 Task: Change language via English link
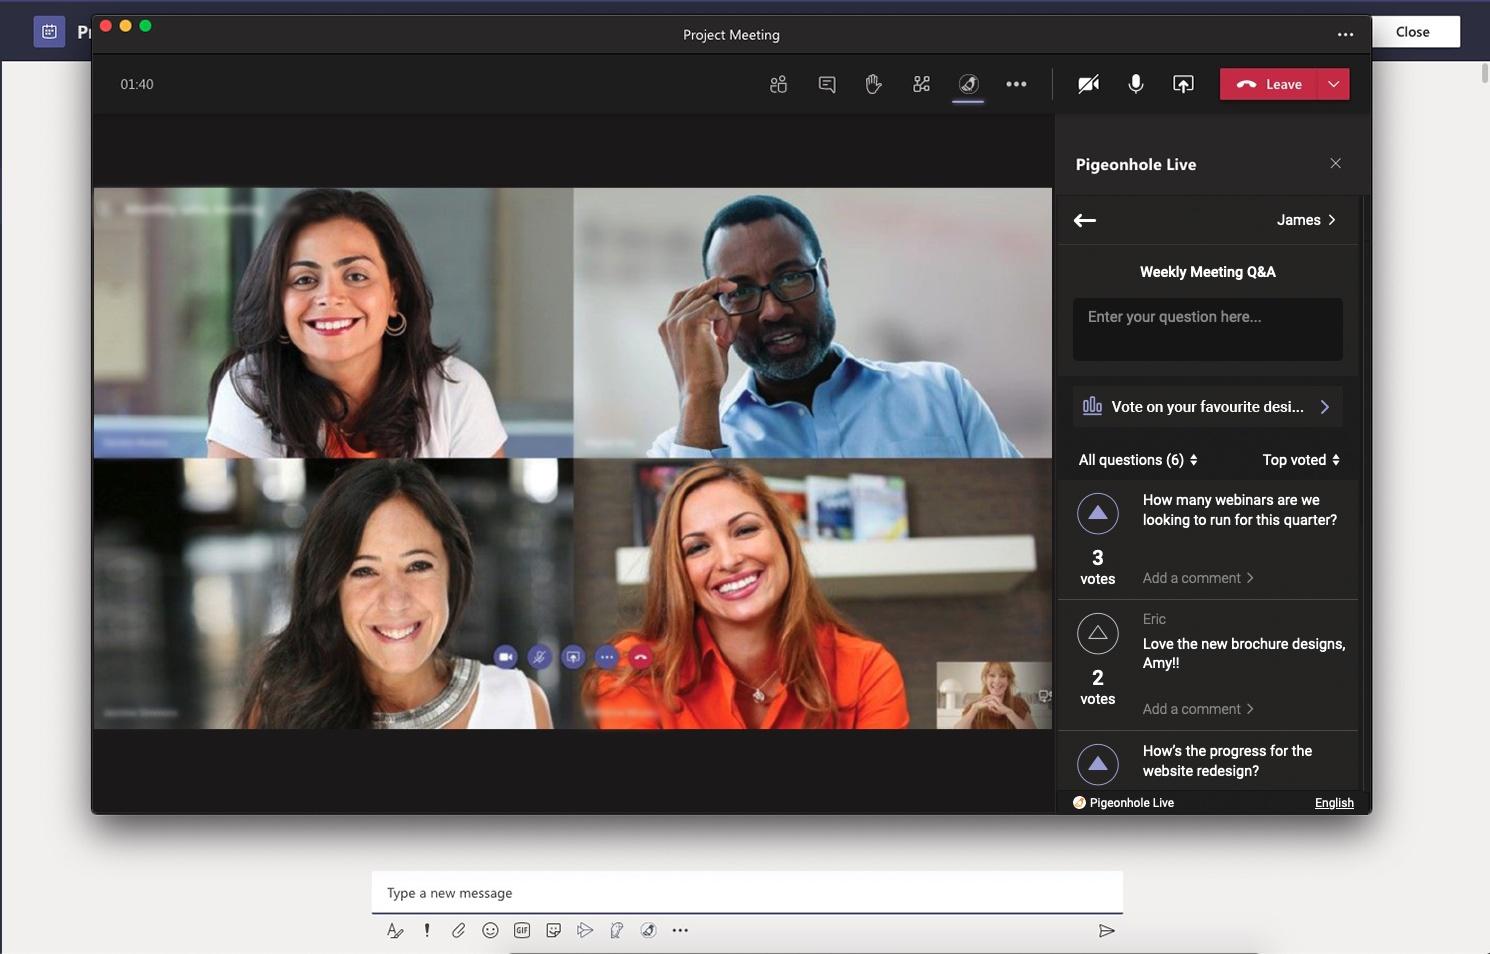1334,803
